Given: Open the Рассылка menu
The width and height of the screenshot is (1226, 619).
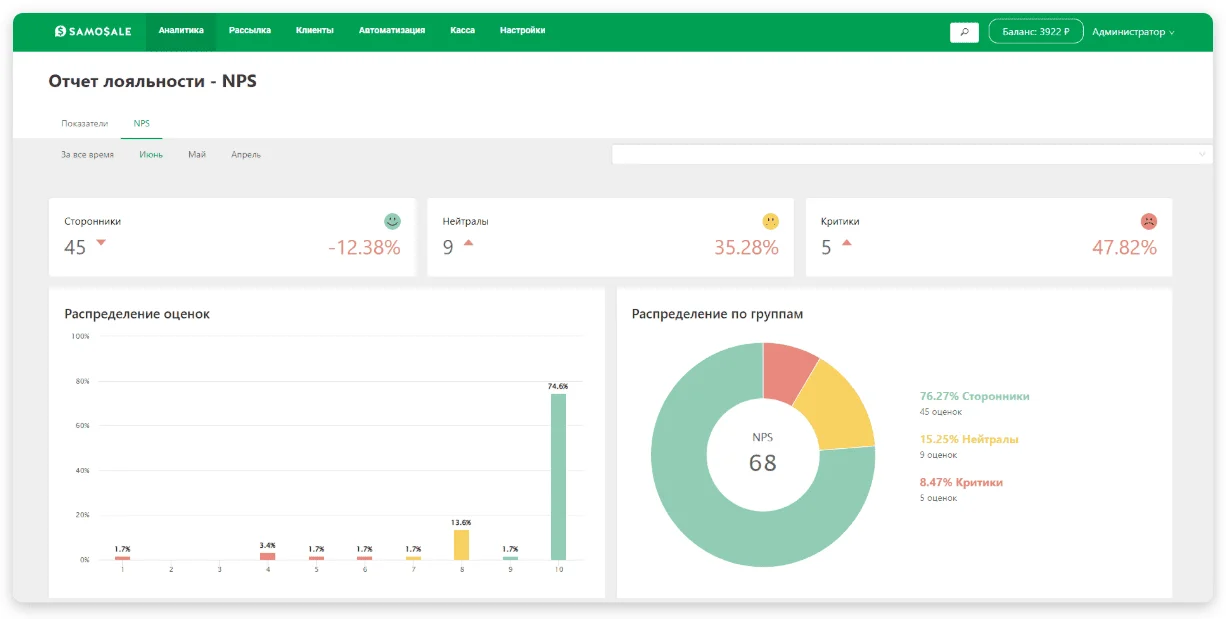Looking at the screenshot, I should (x=250, y=31).
